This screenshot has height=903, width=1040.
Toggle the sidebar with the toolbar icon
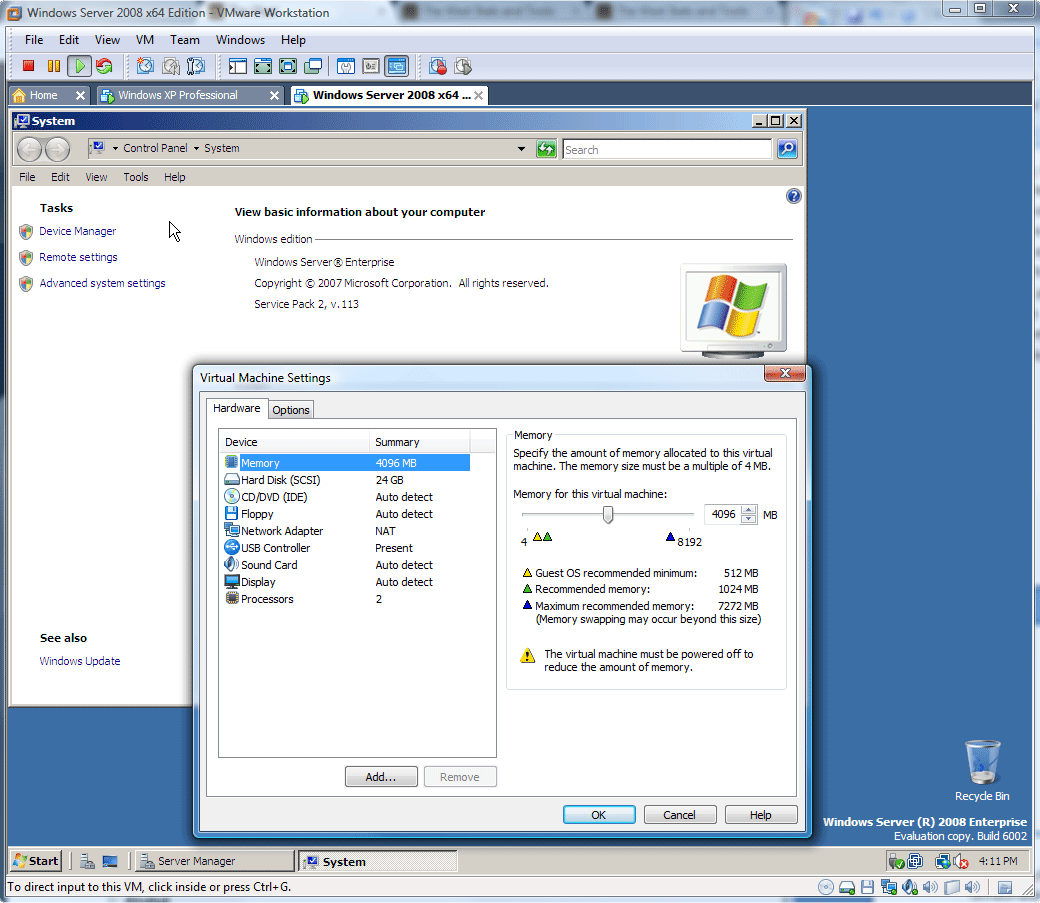click(x=237, y=66)
